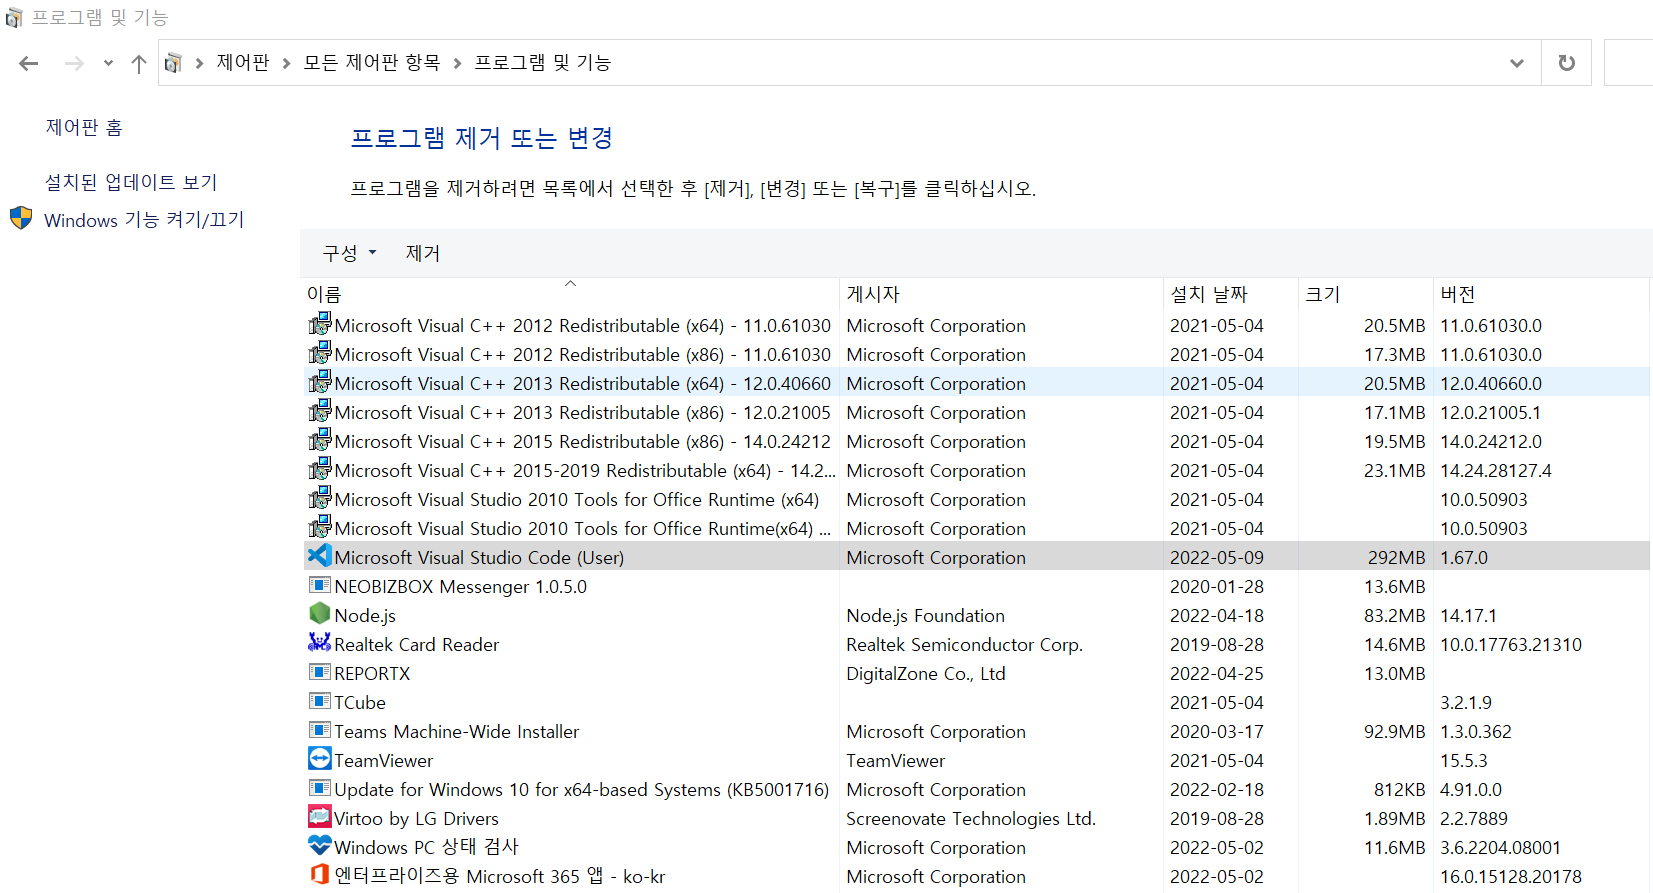Open the 구성 dropdown menu
The width and height of the screenshot is (1653, 893).
pyautogui.click(x=349, y=253)
